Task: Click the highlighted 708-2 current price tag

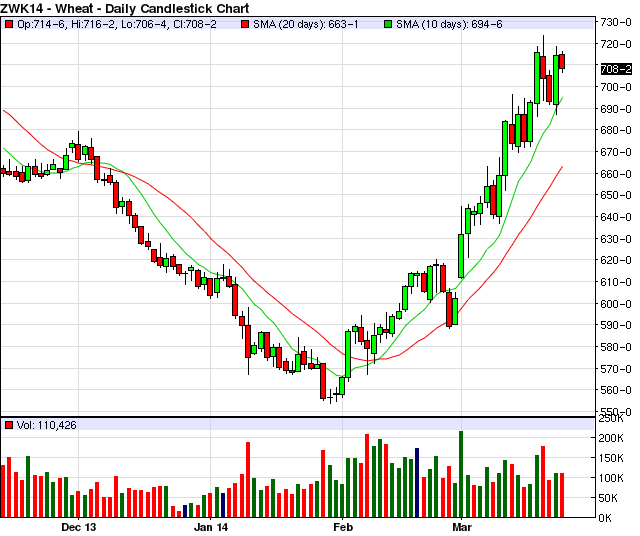Action: click(x=616, y=69)
